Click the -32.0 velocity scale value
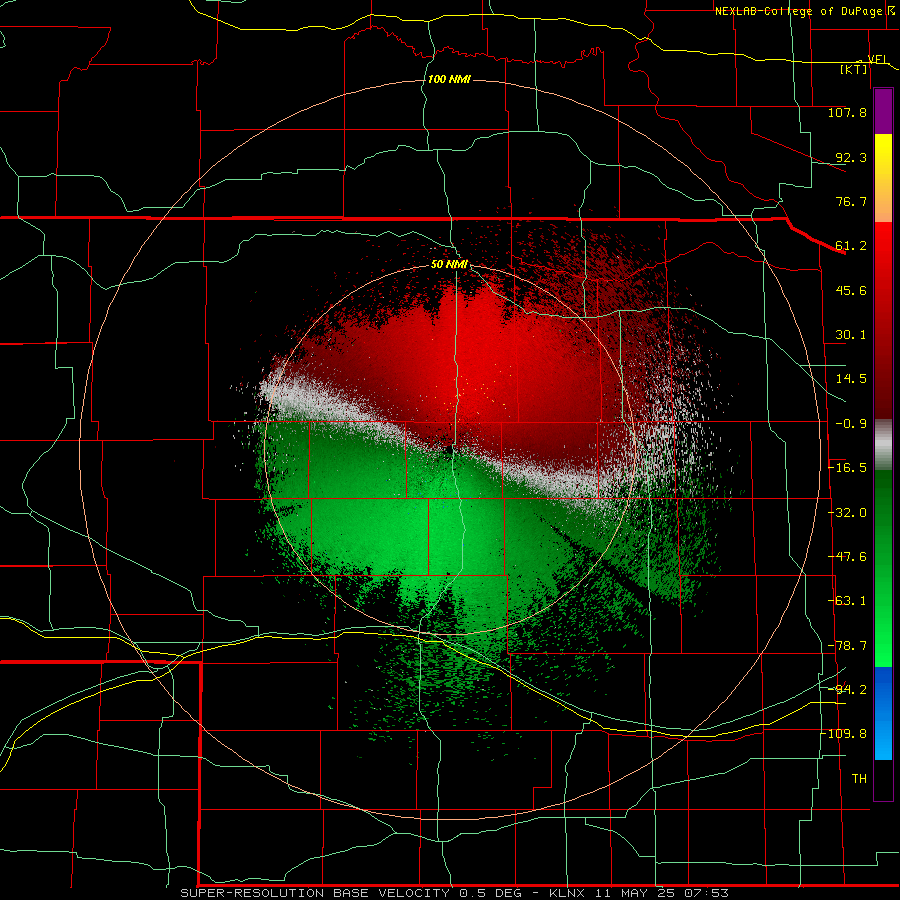The height and width of the screenshot is (900, 900). 847,513
